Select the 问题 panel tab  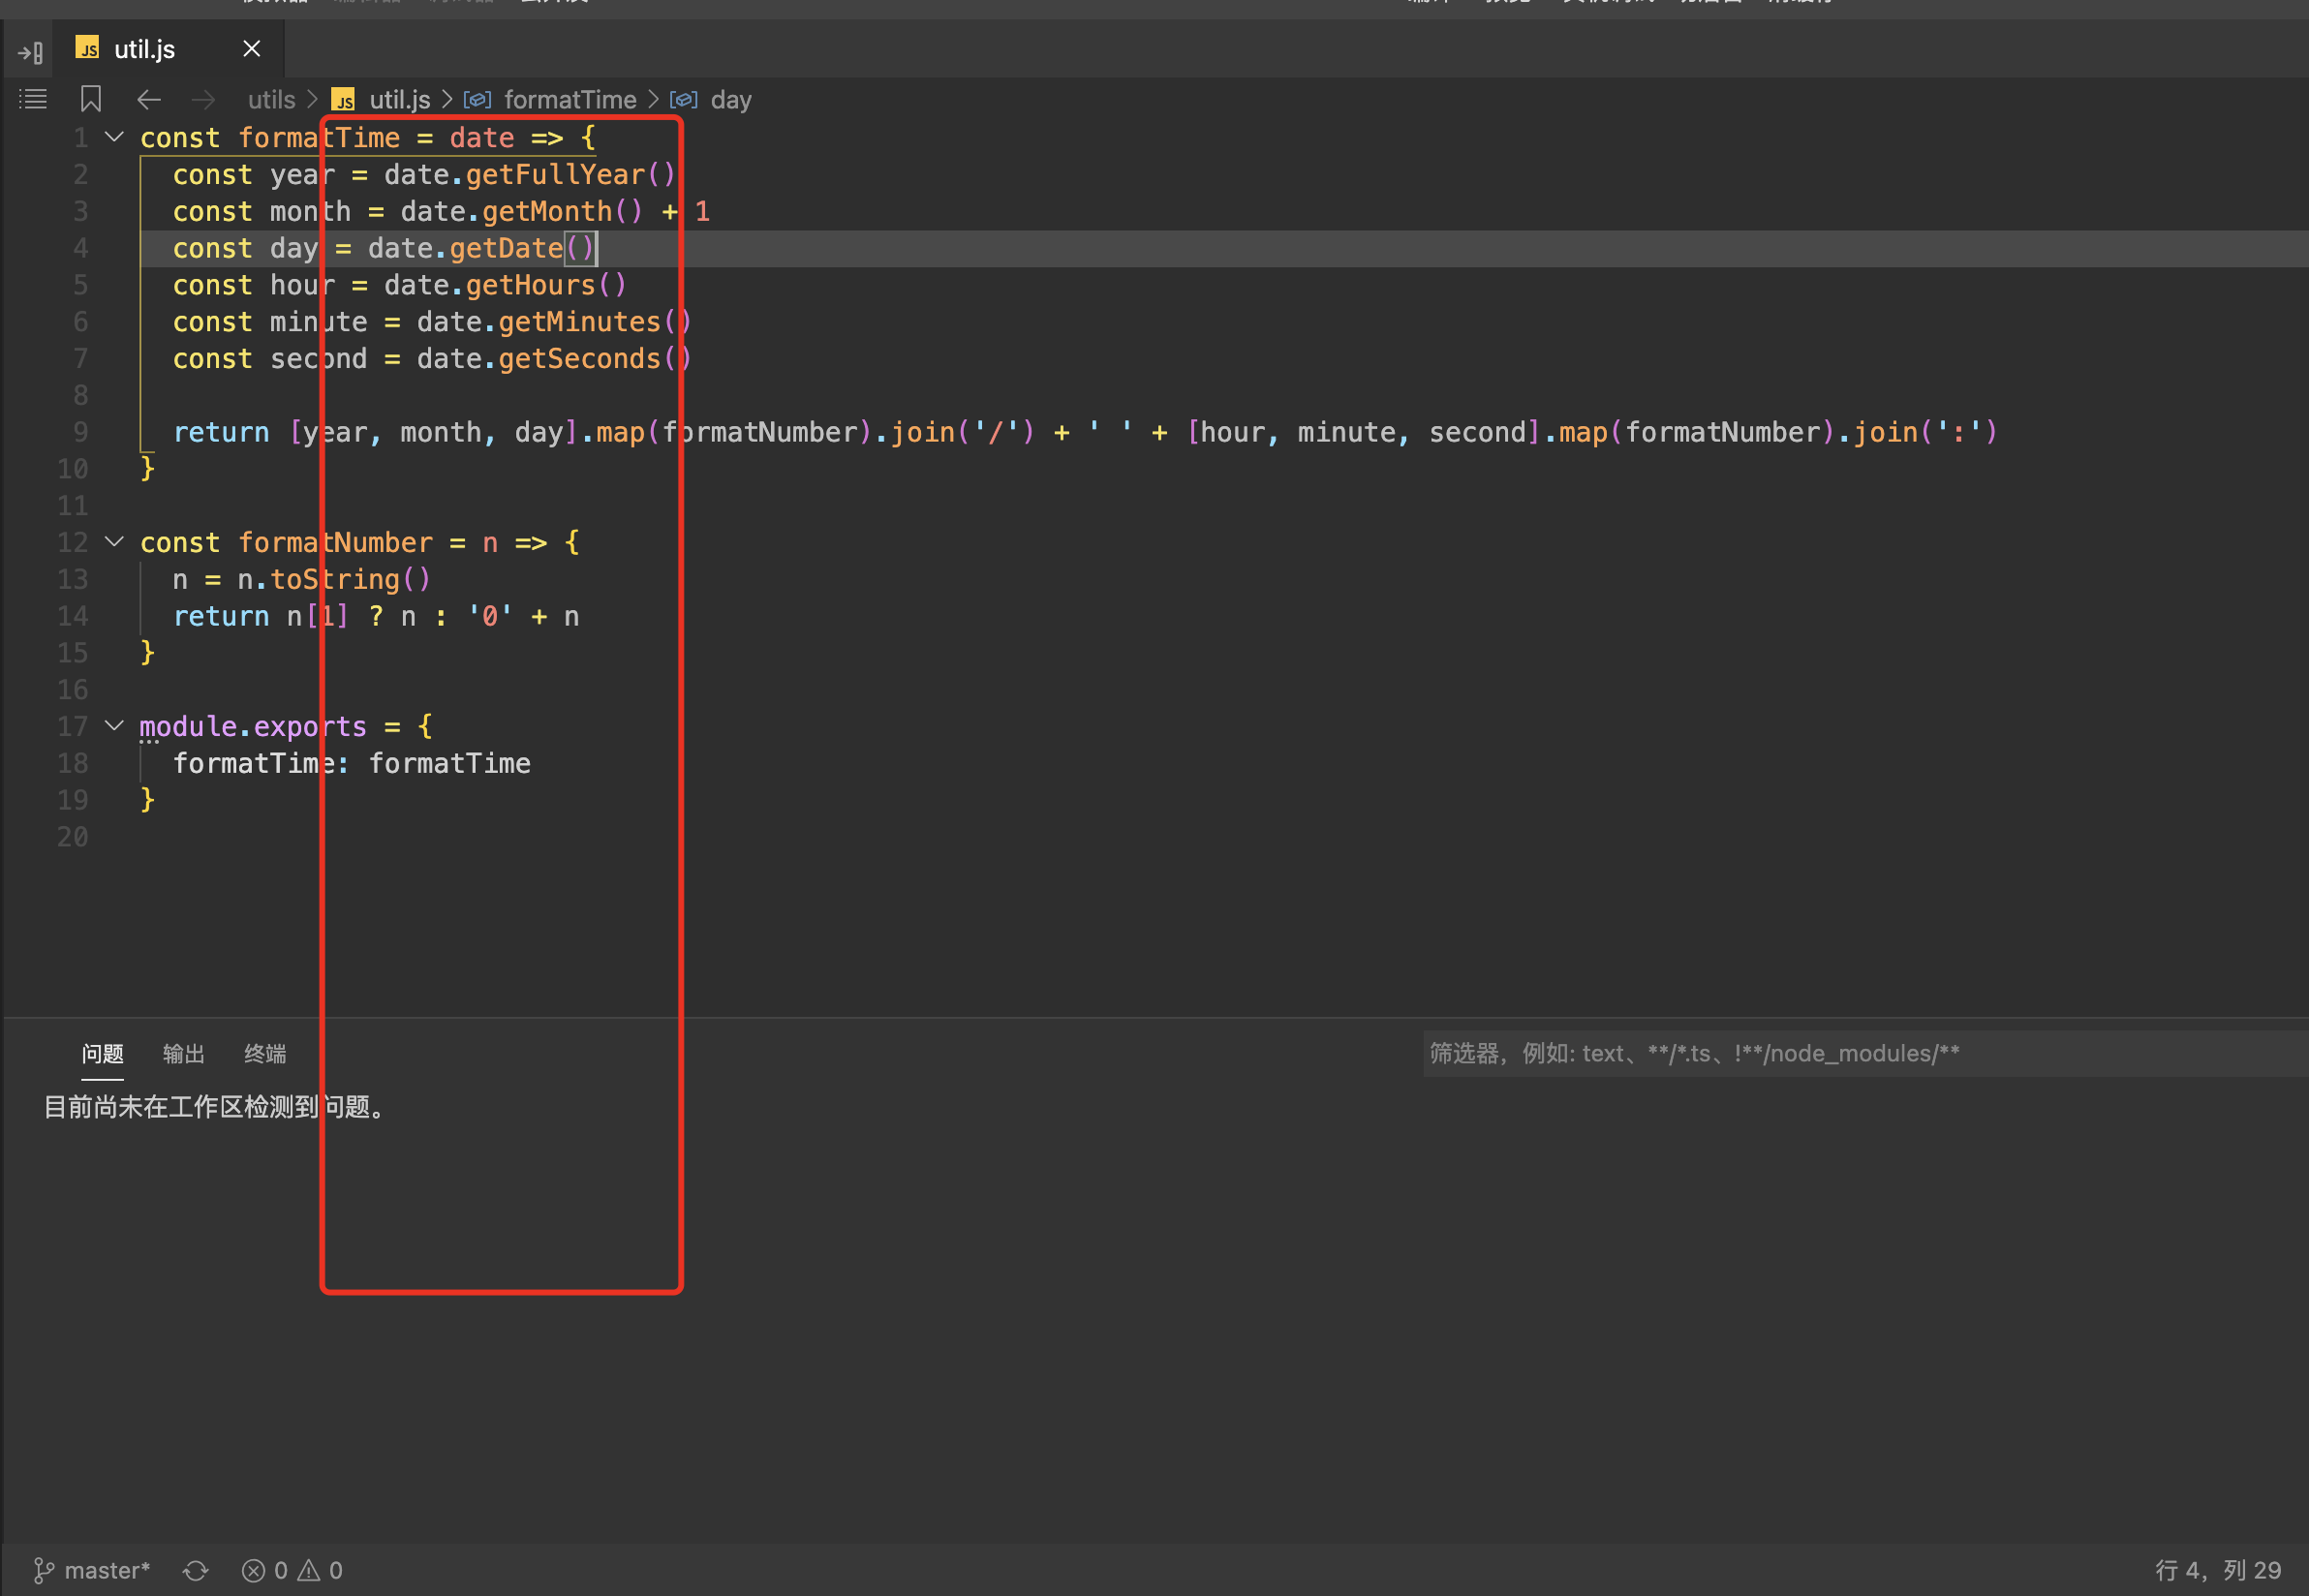[x=102, y=1053]
